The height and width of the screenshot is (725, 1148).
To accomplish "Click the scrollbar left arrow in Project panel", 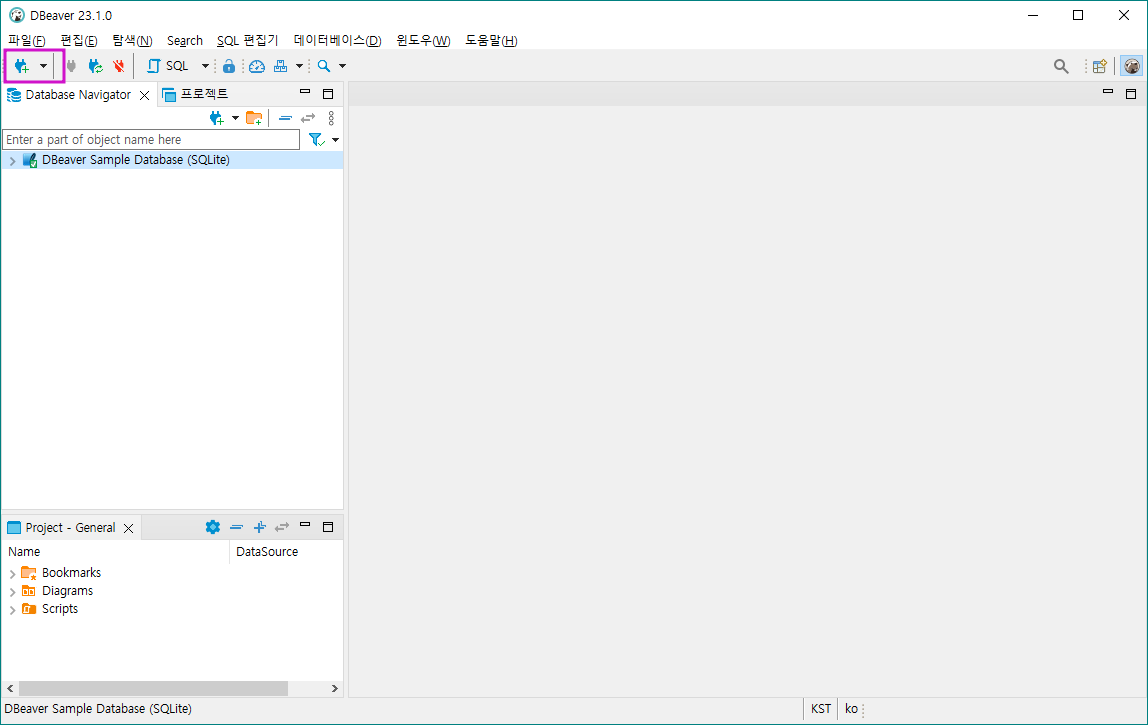I will point(10,688).
